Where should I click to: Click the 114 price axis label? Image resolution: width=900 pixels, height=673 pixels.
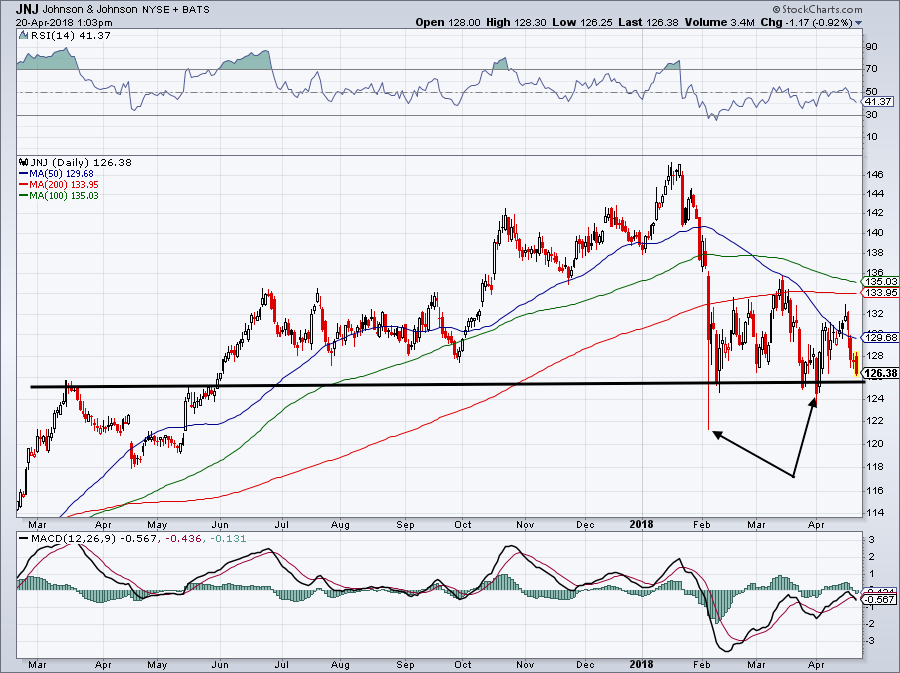click(x=875, y=513)
